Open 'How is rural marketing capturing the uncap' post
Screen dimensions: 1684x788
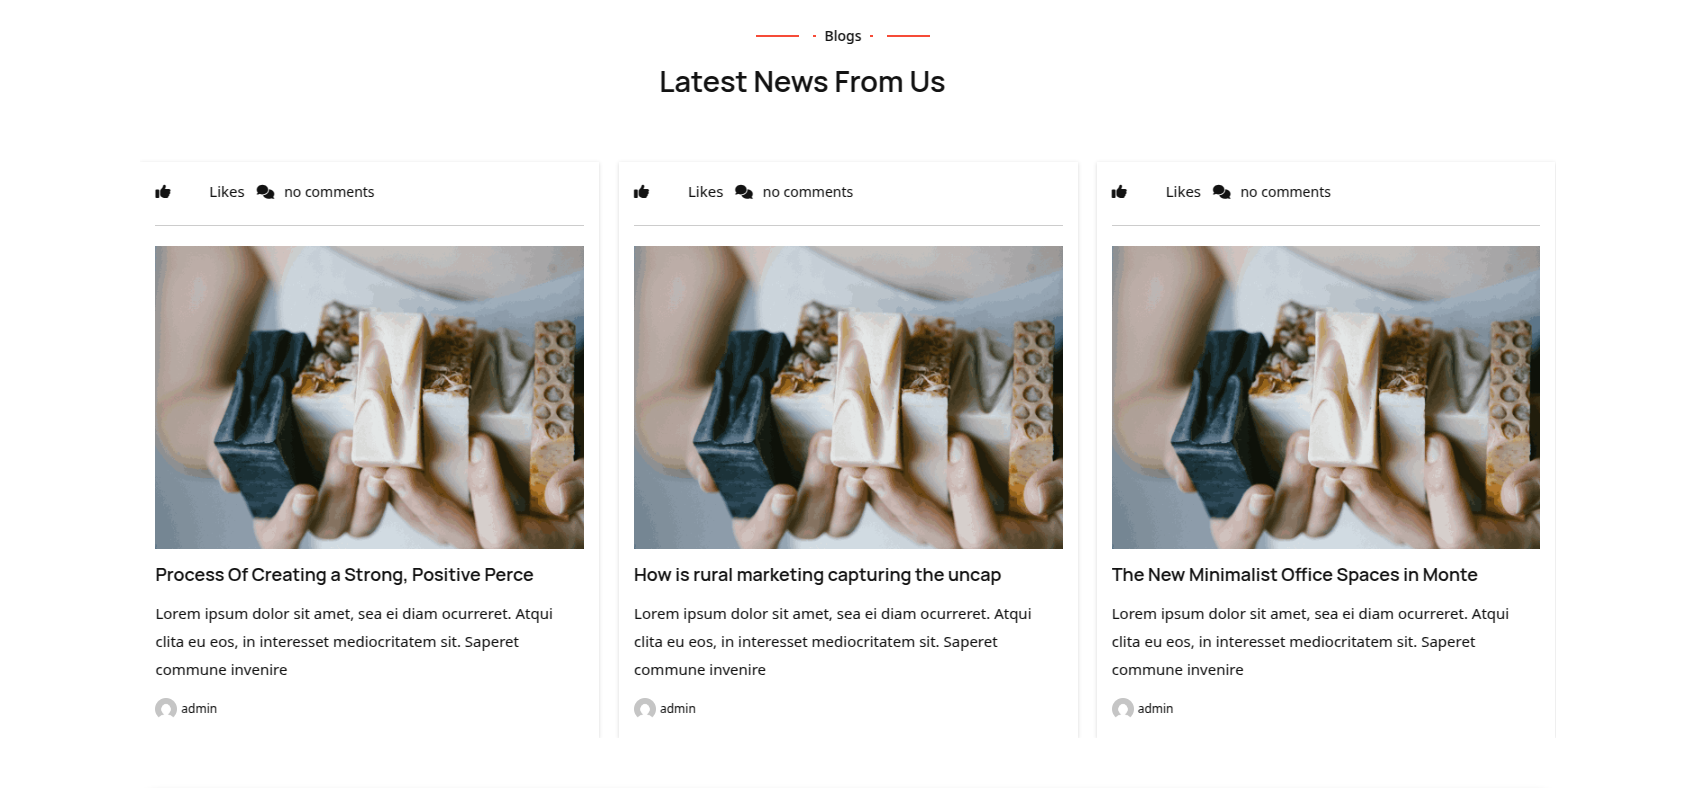[x=817, y=575]
